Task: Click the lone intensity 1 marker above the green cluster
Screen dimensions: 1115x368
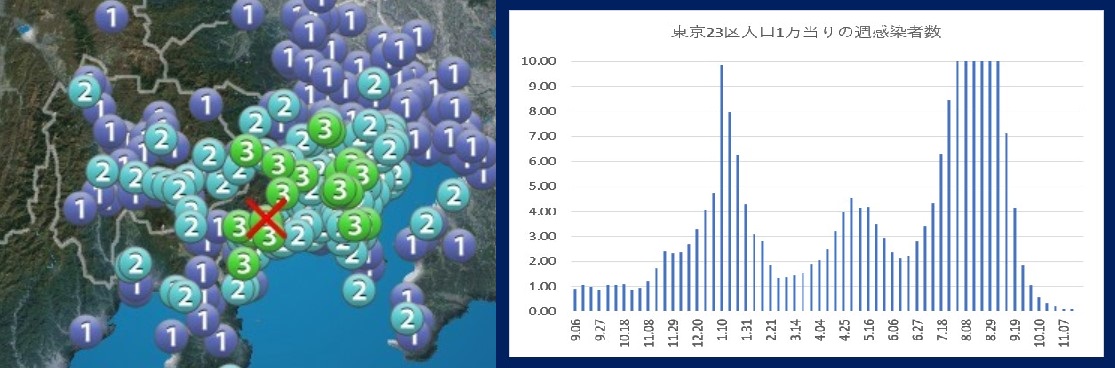Action: (x=206, y=106)
